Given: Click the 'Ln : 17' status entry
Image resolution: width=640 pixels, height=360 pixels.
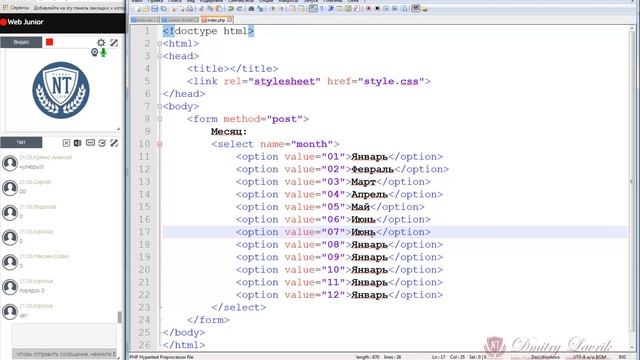Looking at the screenshot, I should pos(439,357).
